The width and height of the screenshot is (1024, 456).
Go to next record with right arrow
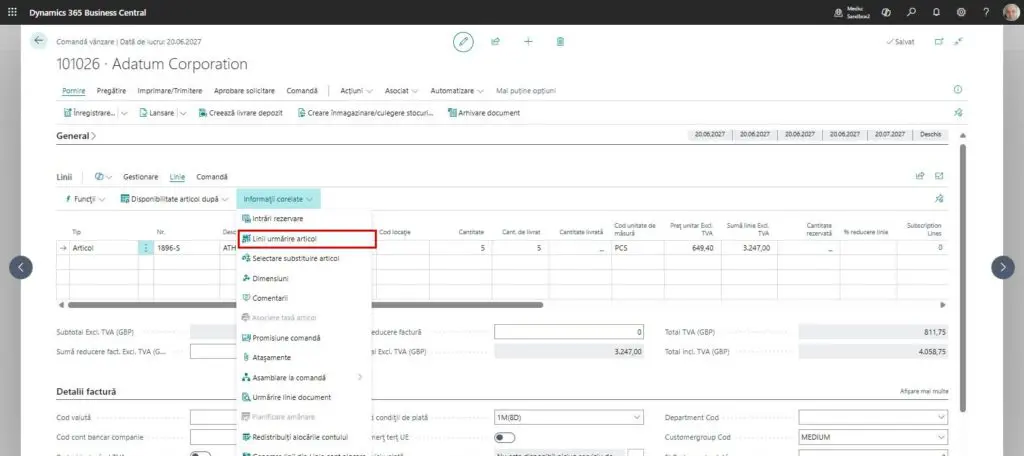(x=1003, y=267)
